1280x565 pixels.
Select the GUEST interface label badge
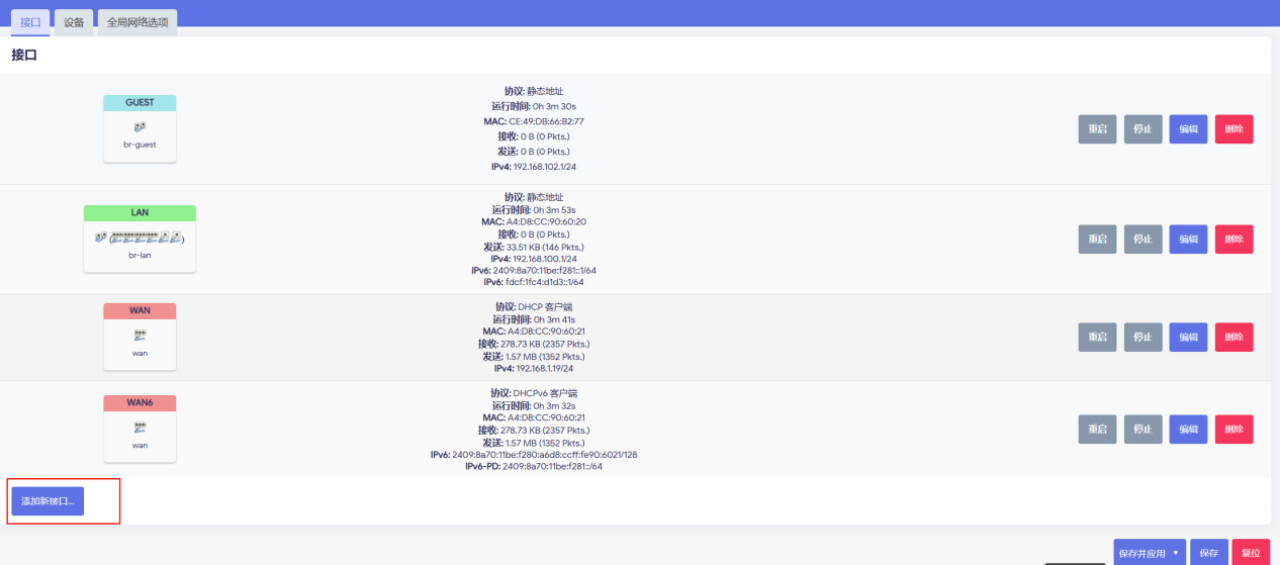coord(140,103)
